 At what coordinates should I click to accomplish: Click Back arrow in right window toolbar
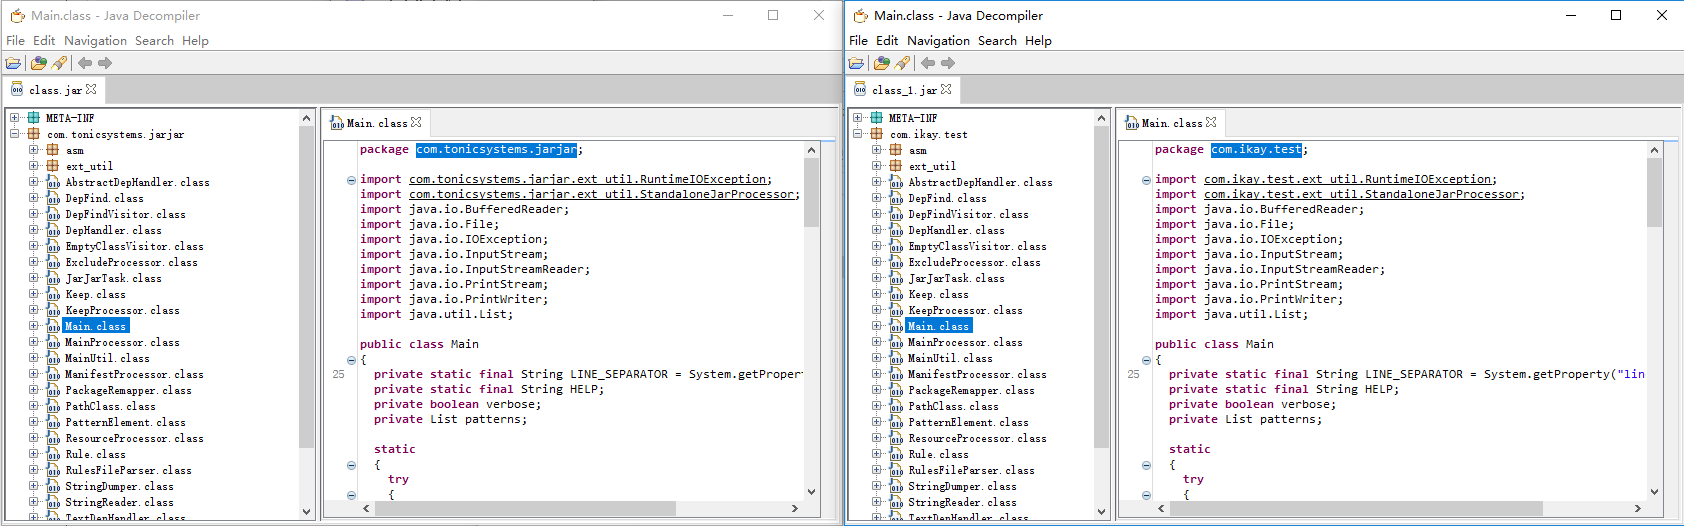pyautogui.click(x=928, y=63)
